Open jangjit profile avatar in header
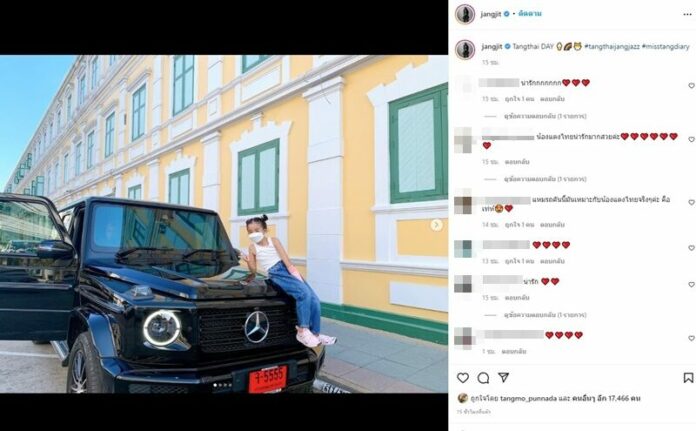The width and height of the screenshot is (696, 431). click(465, 15)
